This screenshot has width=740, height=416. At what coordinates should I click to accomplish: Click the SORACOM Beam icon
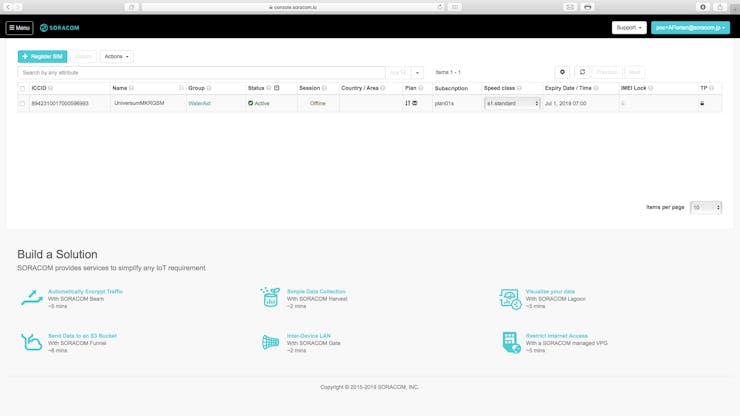tap(32, 298)
